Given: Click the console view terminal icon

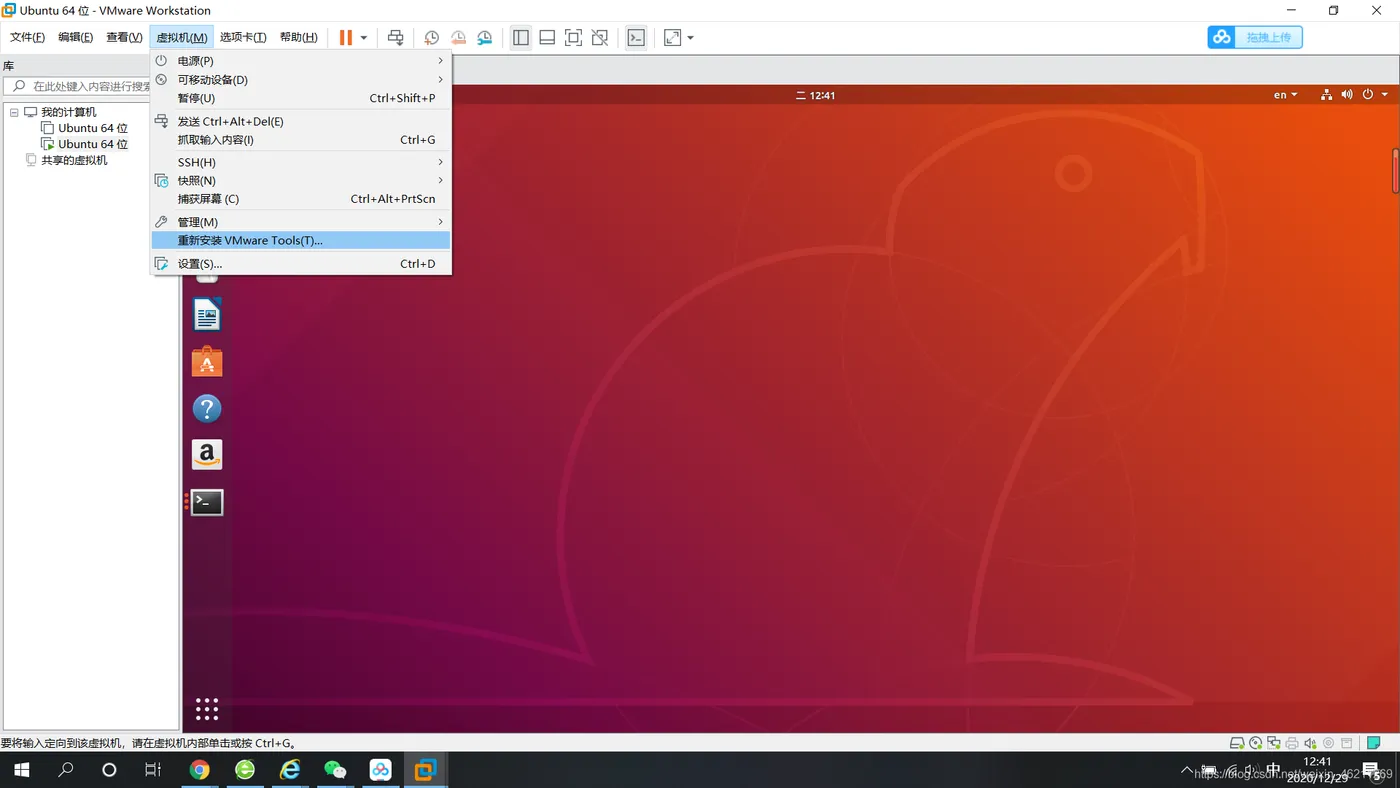Looking at the screenshot, I should [636, 37].
